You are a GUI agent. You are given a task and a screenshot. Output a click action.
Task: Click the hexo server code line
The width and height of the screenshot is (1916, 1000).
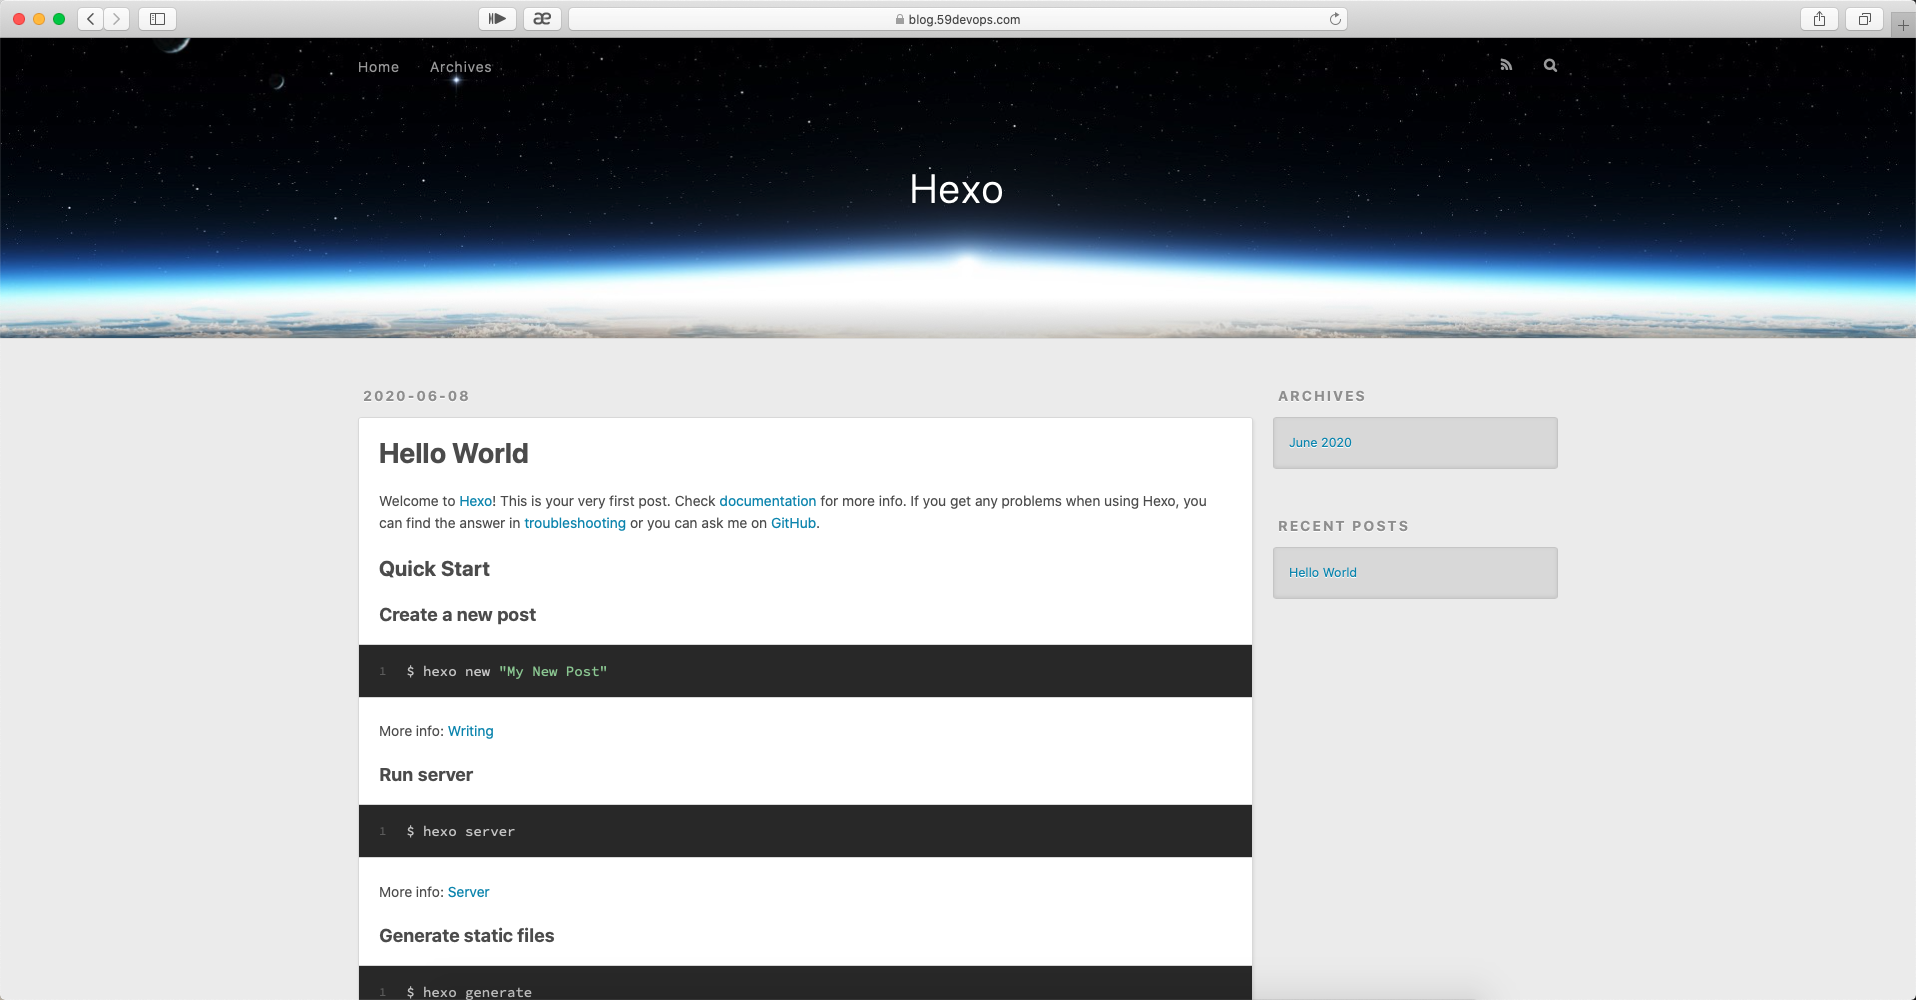point(461,831)
